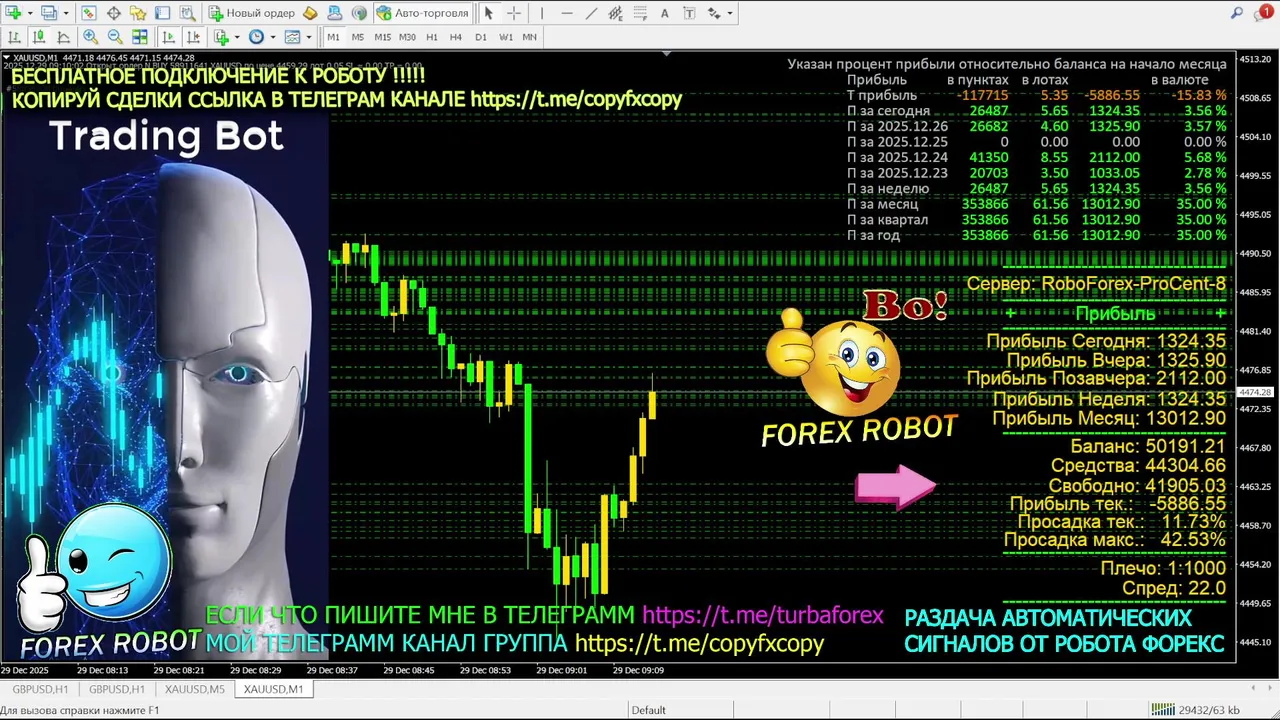Open the Strategy Tester icon
Screen dimensions: 1280x720
[187, 13]
